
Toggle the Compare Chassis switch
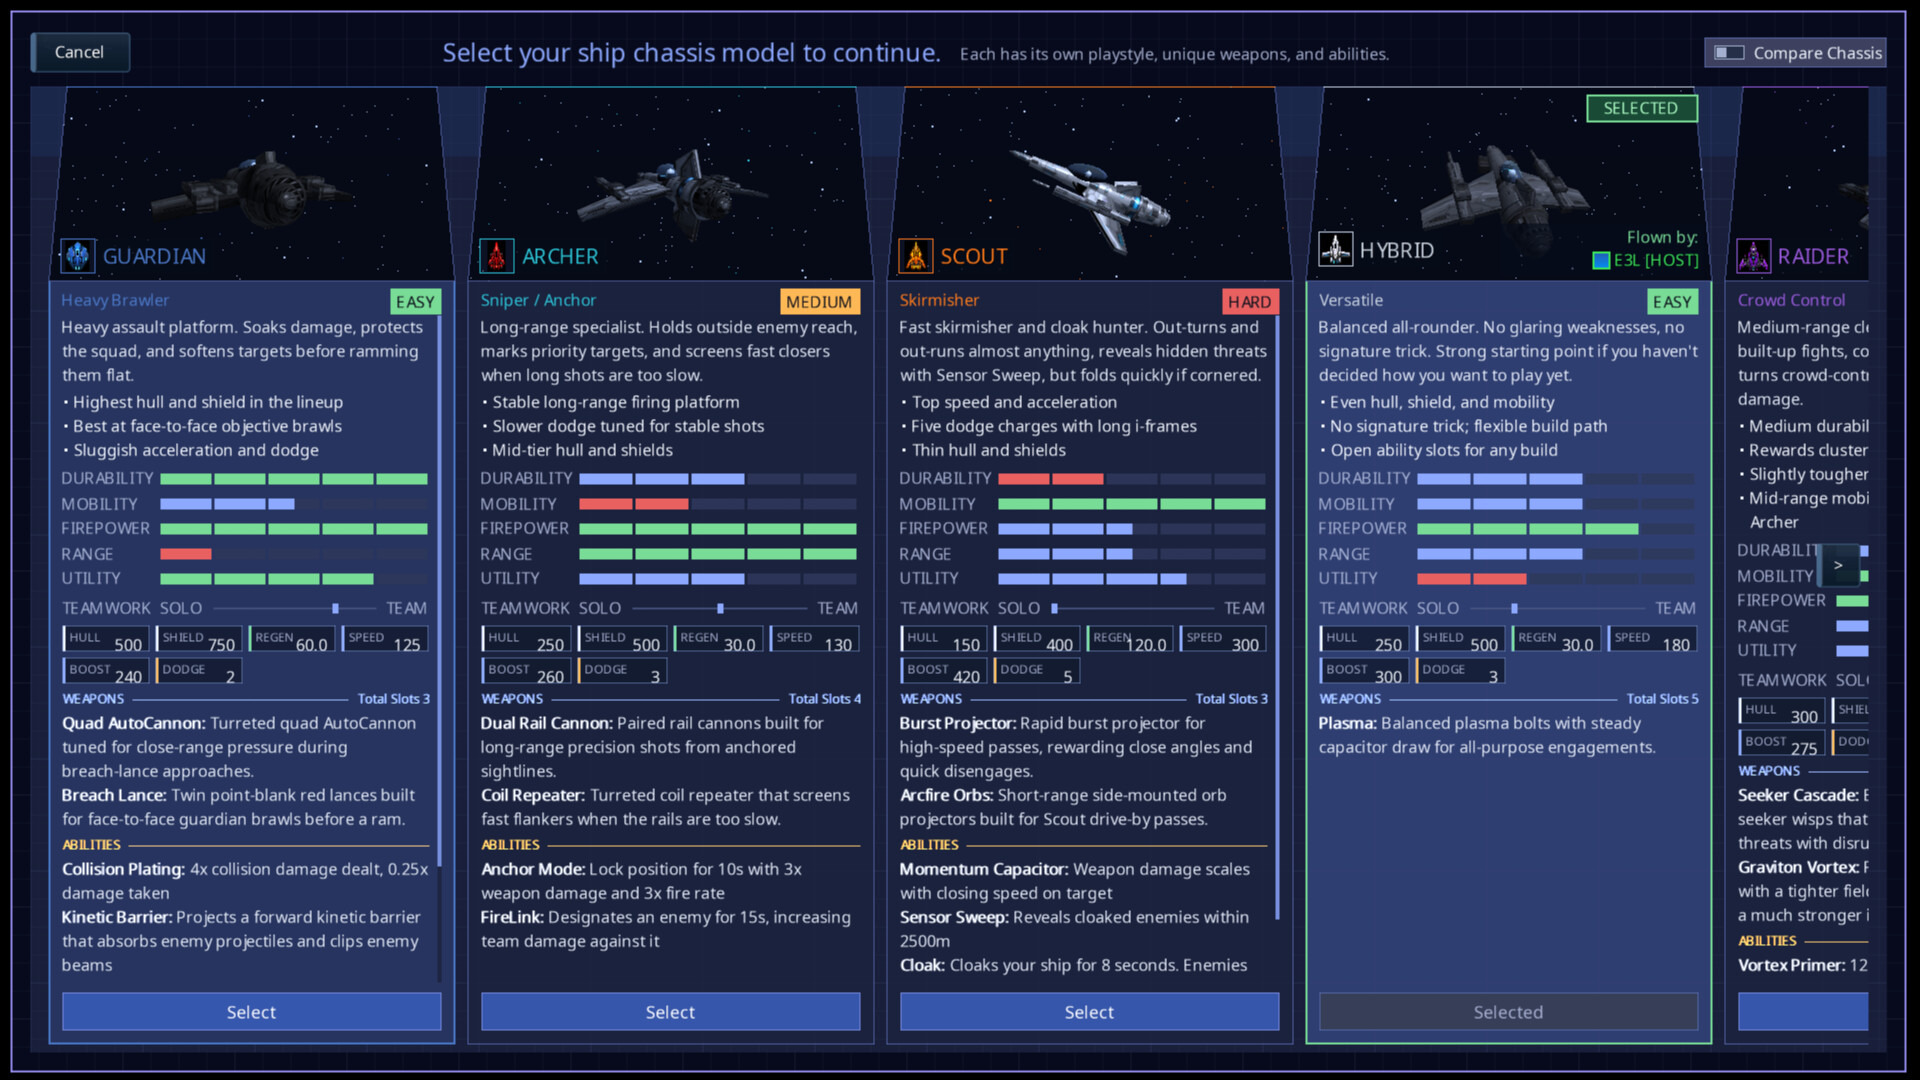click(x=1729, y=53)
